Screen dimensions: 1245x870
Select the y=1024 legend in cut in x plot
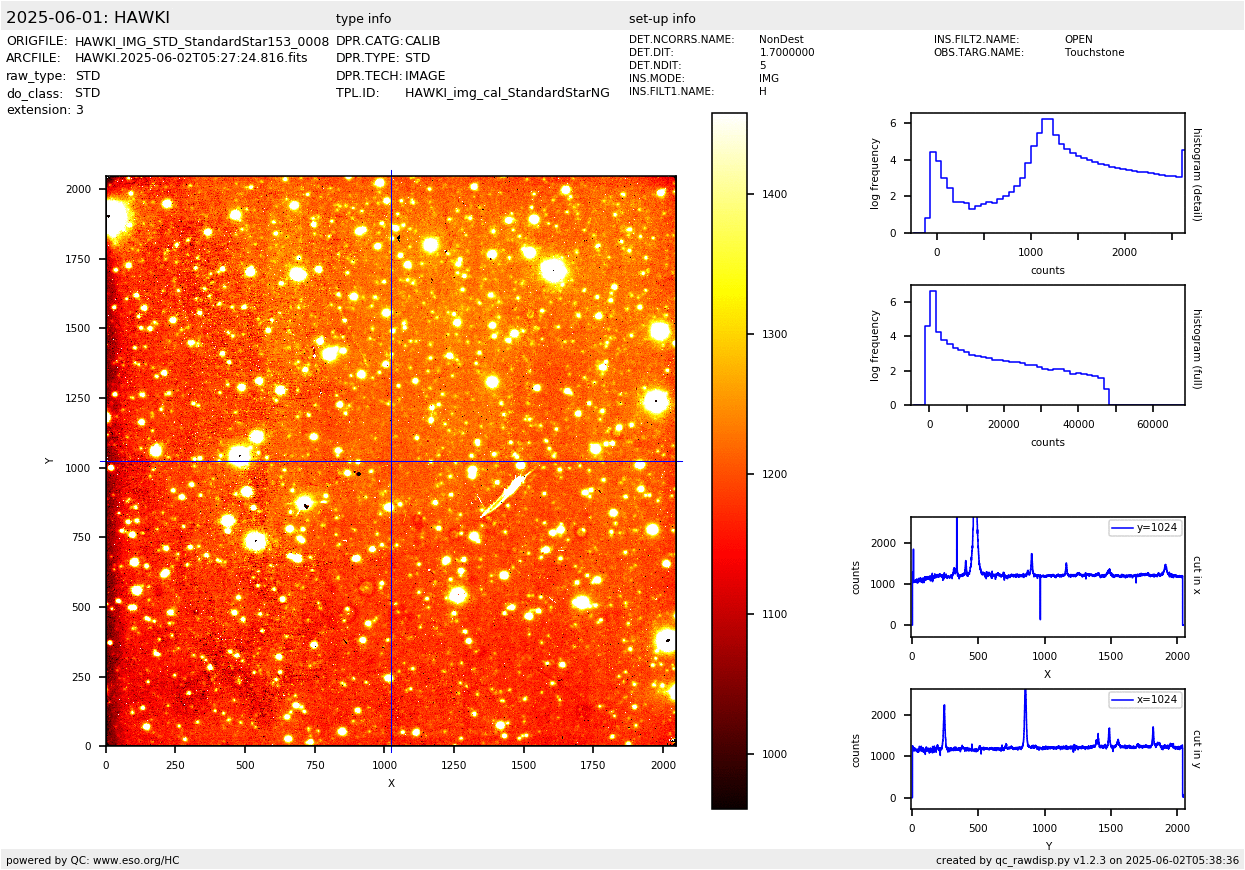coord(1144,527)
